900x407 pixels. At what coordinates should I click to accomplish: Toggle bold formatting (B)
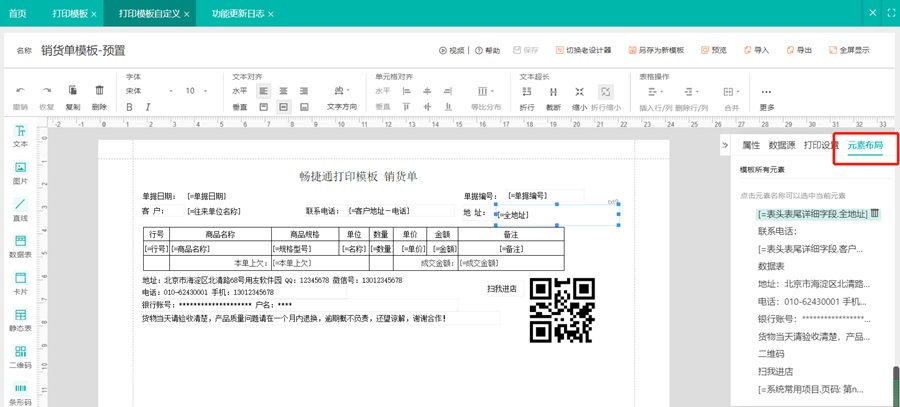point(129,107)
